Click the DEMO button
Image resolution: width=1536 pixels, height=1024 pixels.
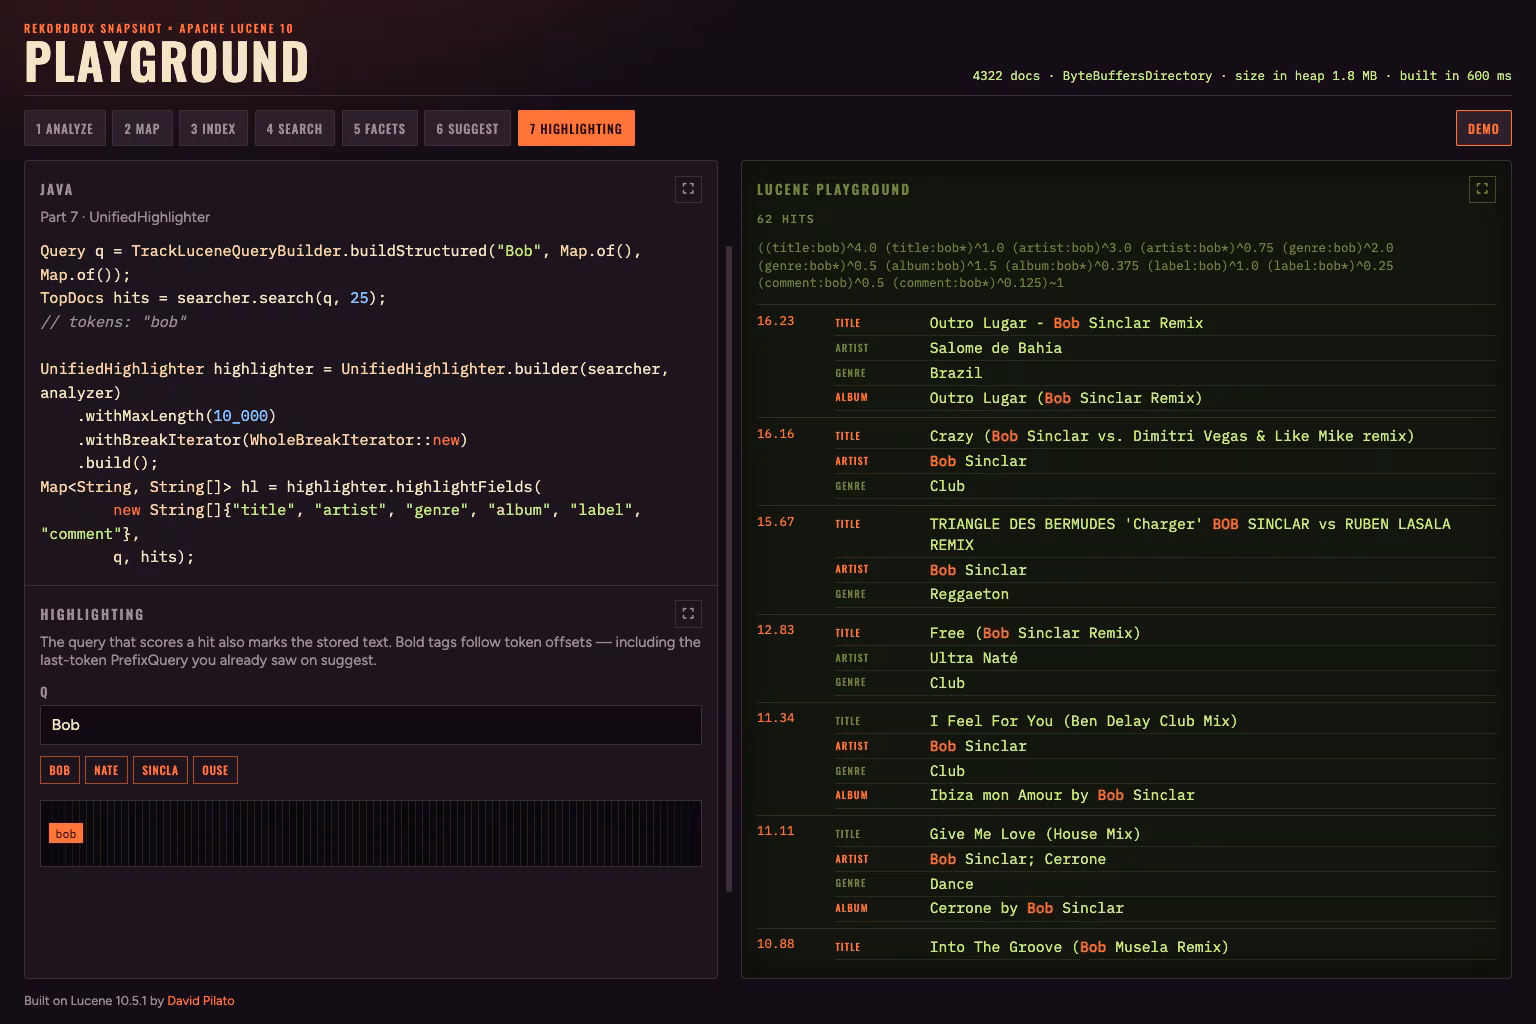click(1483, 128)
